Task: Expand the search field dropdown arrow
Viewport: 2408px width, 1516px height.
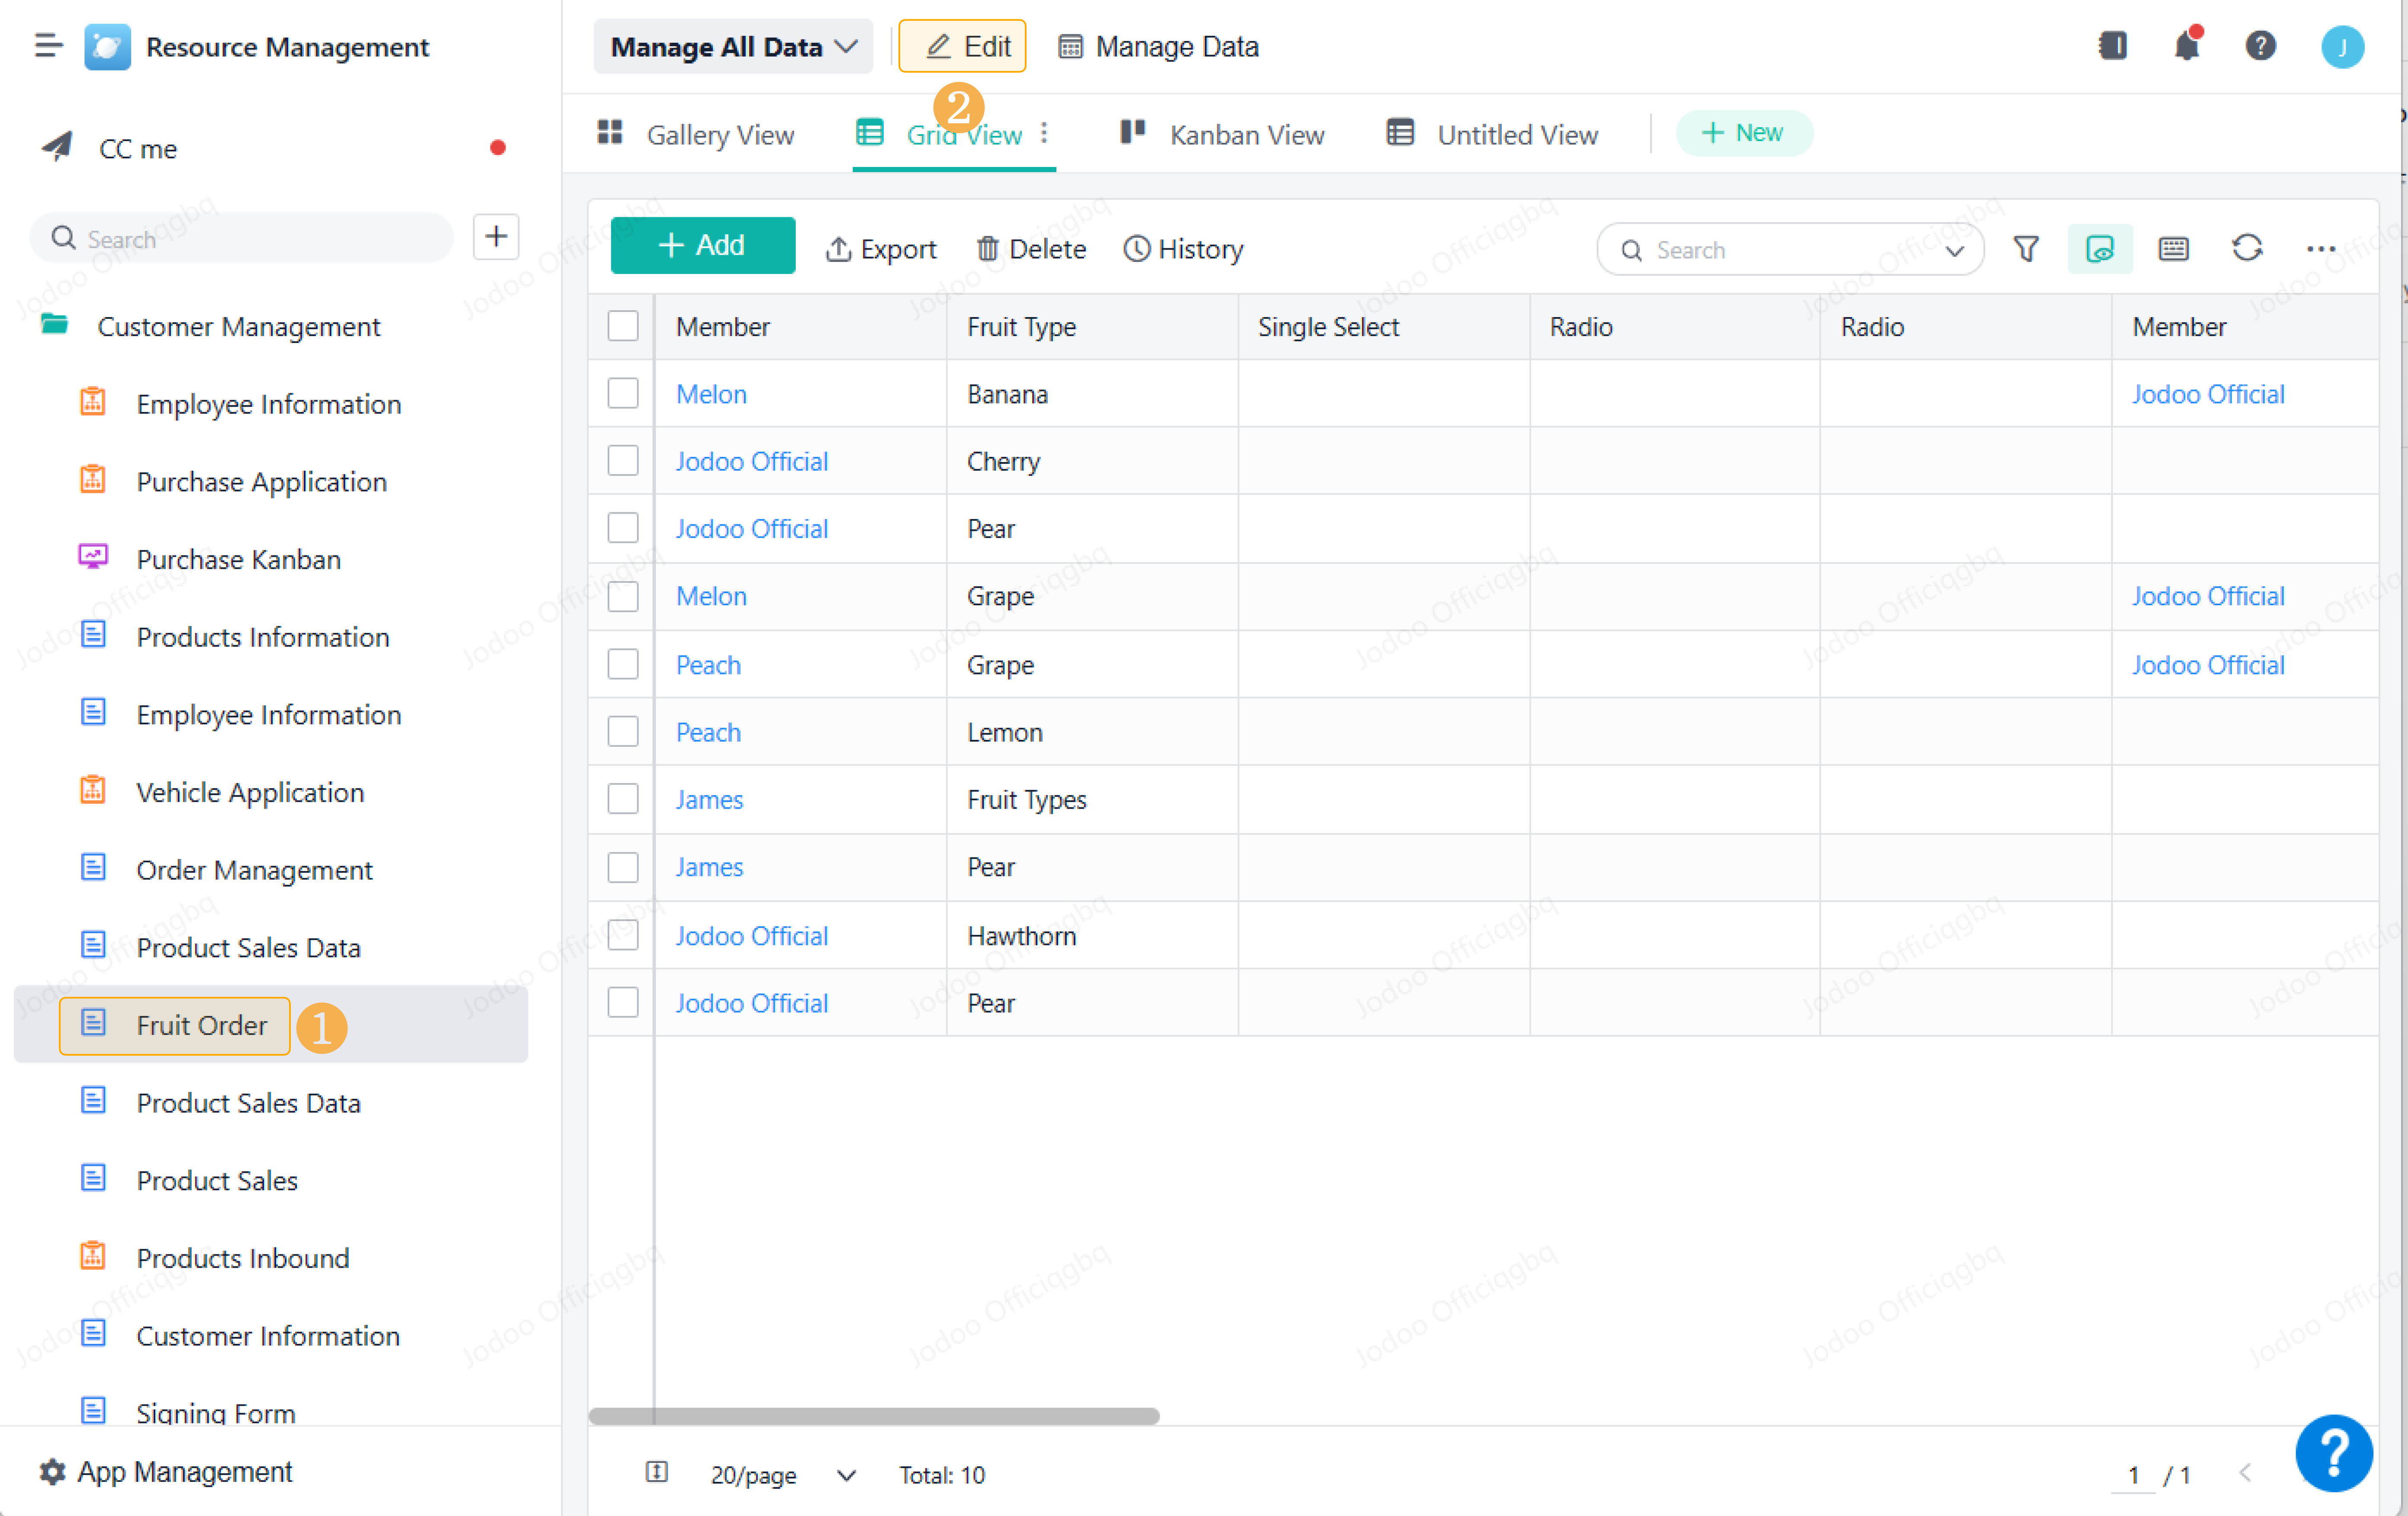Action: pos(1954,250)
